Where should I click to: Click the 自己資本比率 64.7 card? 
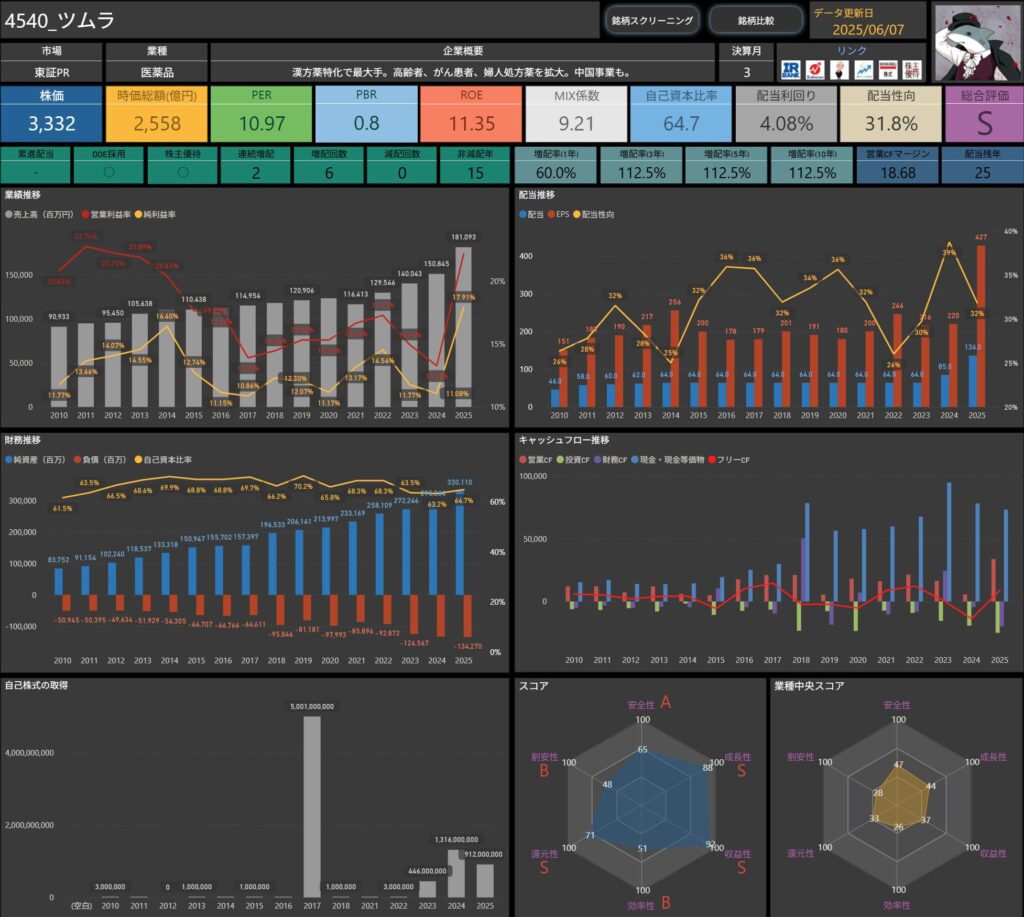[681, 114]
